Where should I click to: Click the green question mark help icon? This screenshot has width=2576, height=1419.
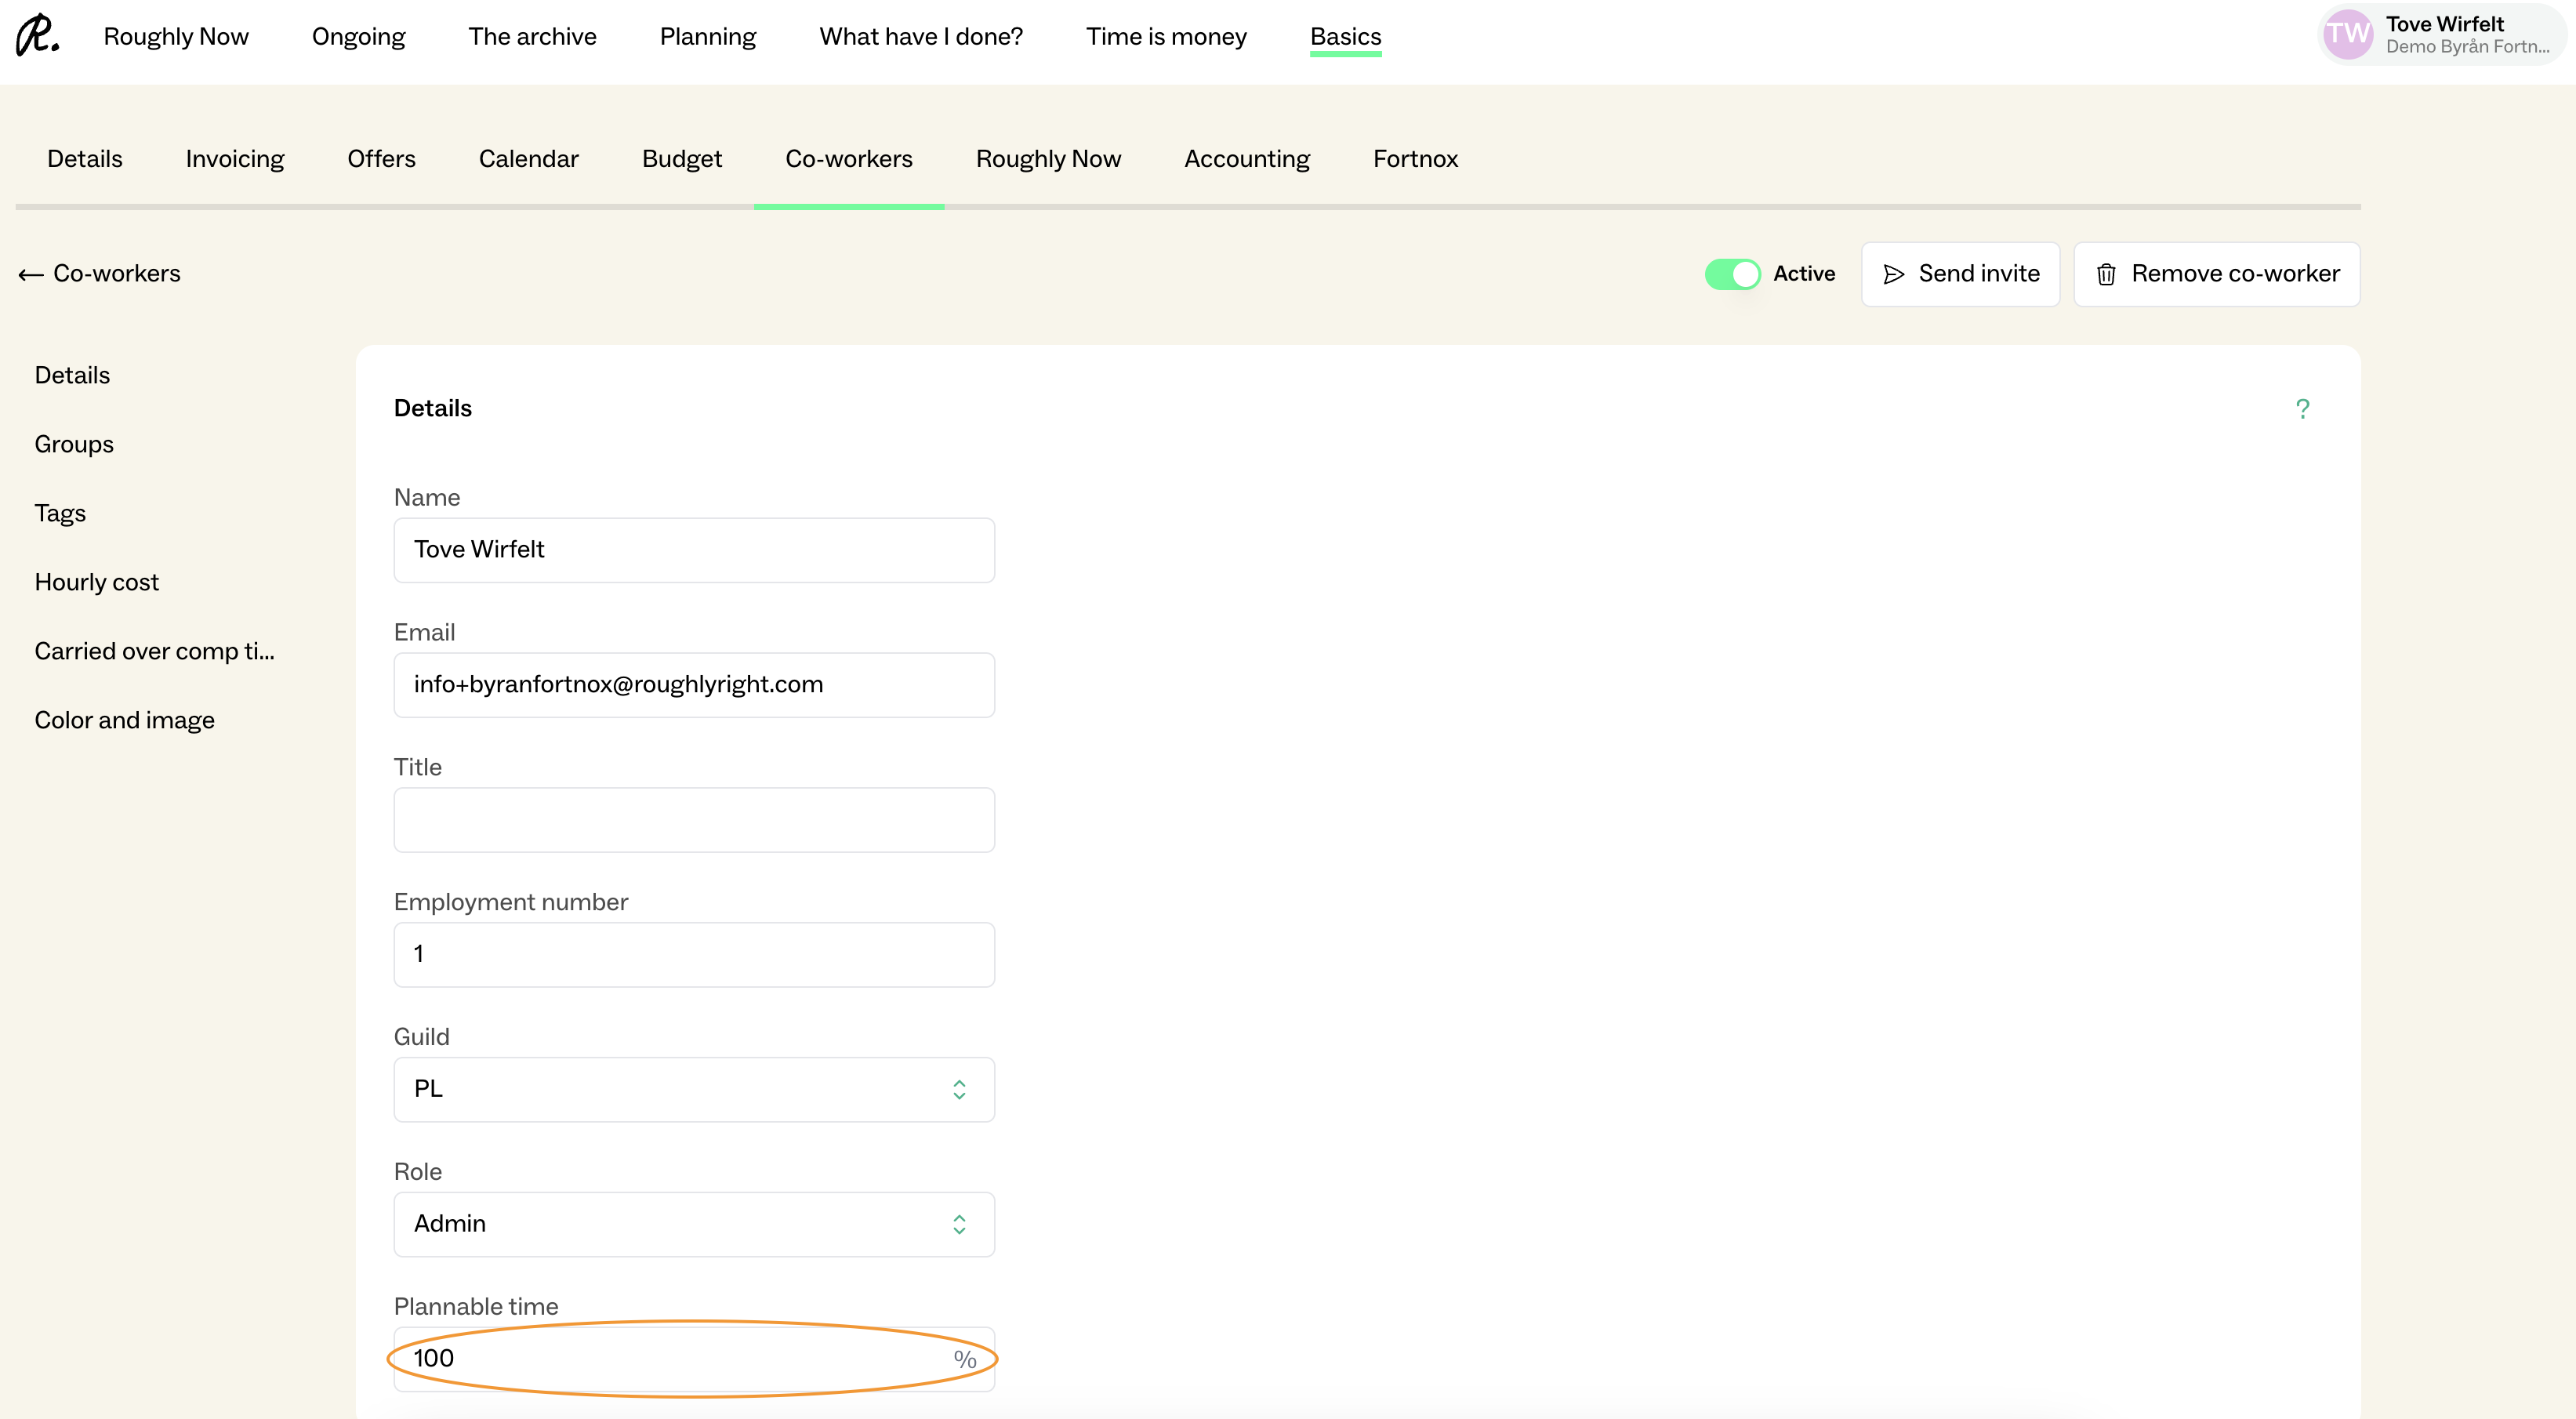2302,409
